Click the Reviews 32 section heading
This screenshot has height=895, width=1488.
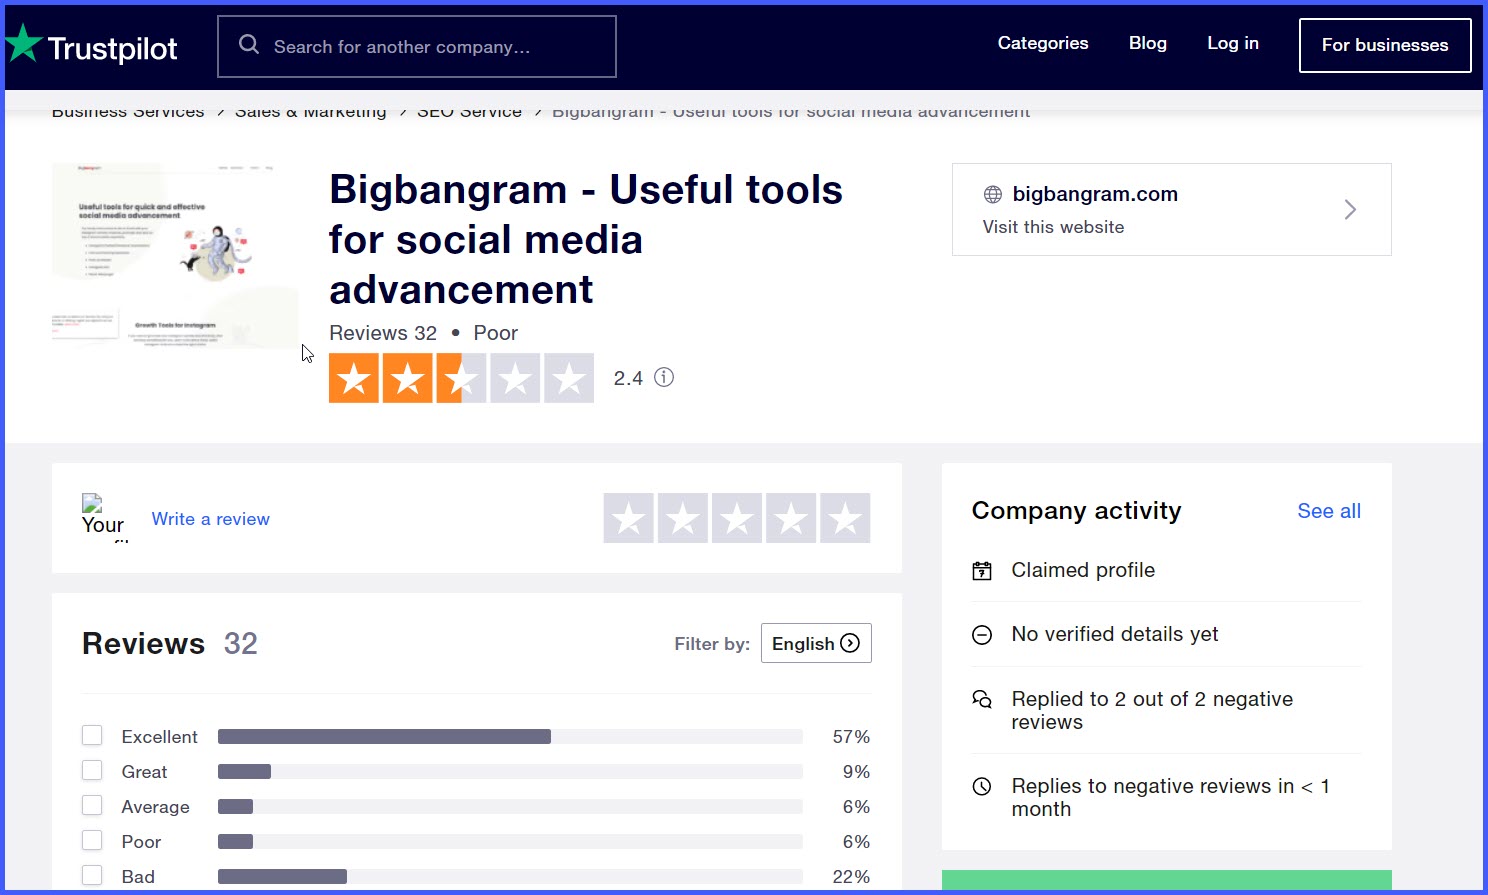coord(170,643)
